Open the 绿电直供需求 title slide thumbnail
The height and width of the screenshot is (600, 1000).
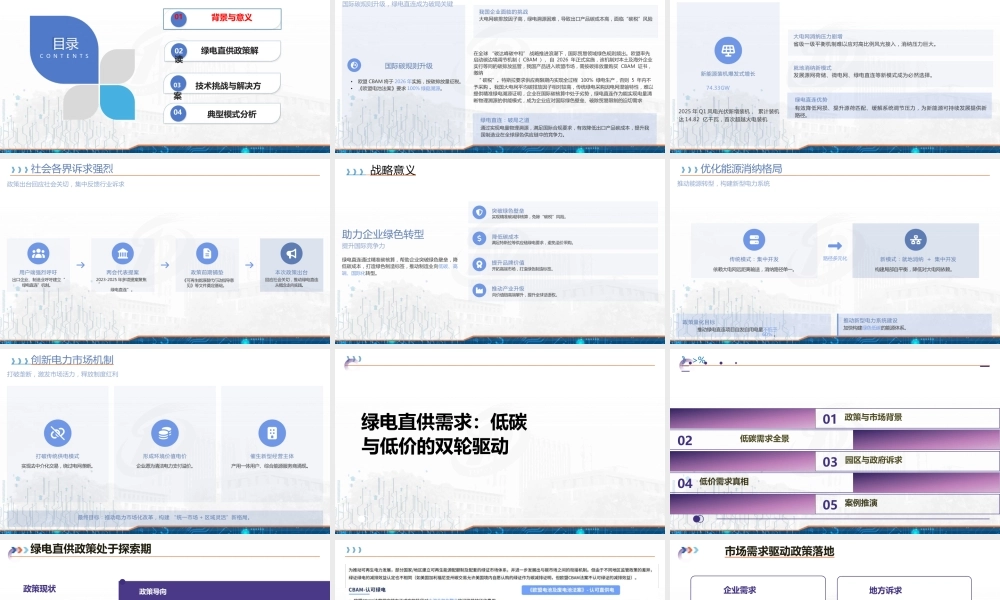(x=500, y=435)
